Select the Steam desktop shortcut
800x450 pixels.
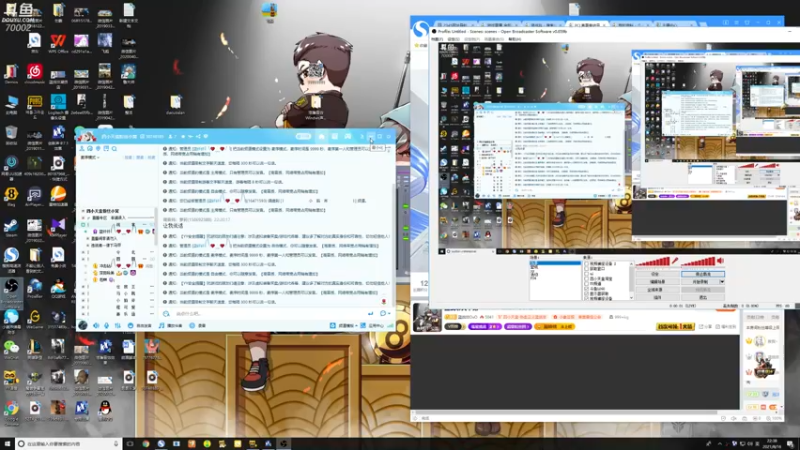coord(11,227)
